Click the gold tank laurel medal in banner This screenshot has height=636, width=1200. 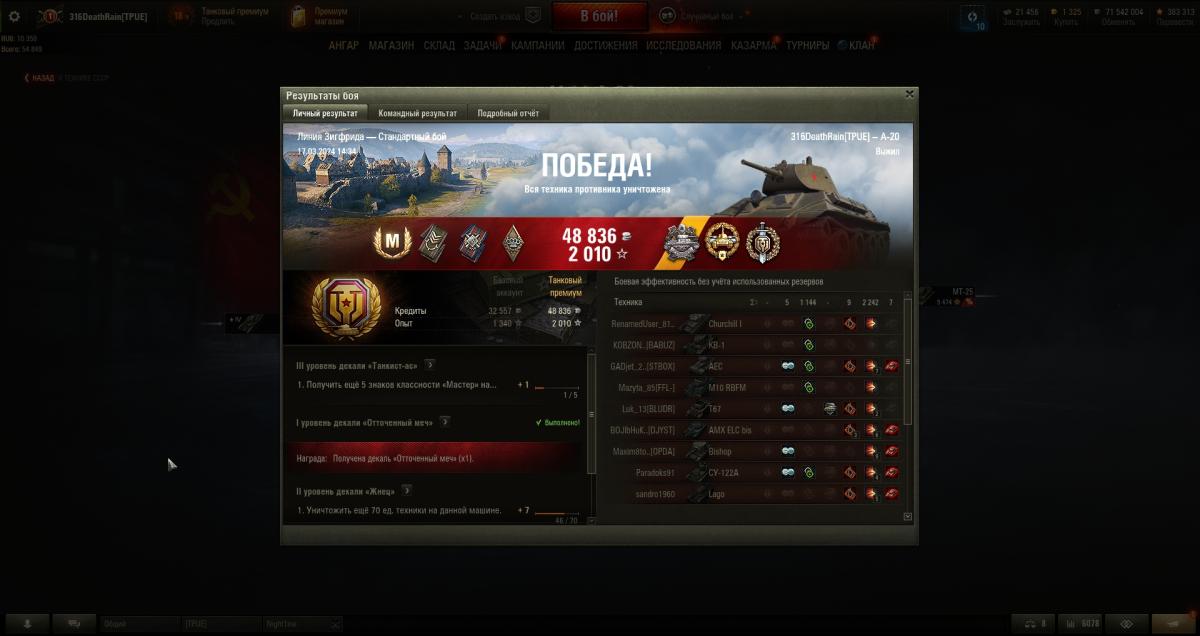[723, 241]
